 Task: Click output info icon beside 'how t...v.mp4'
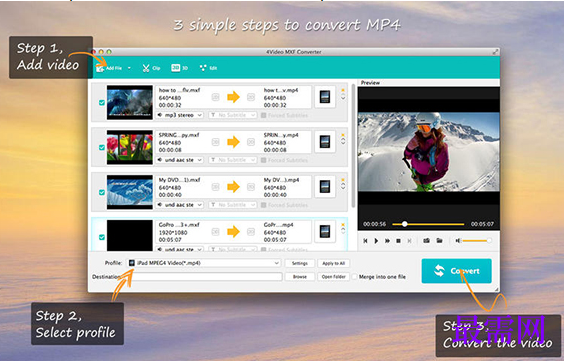pyautogui.click(x=251, y=97)
